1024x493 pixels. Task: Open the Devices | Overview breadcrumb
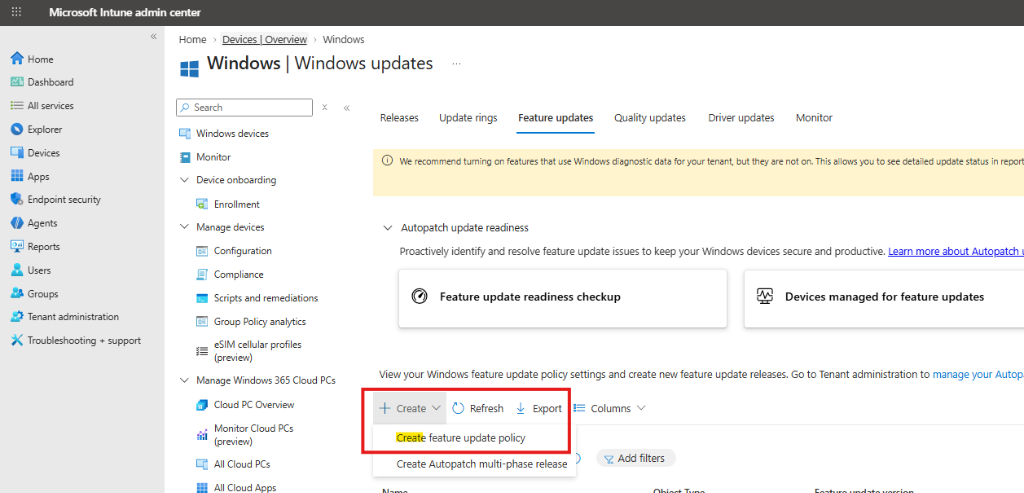[264, 40]
